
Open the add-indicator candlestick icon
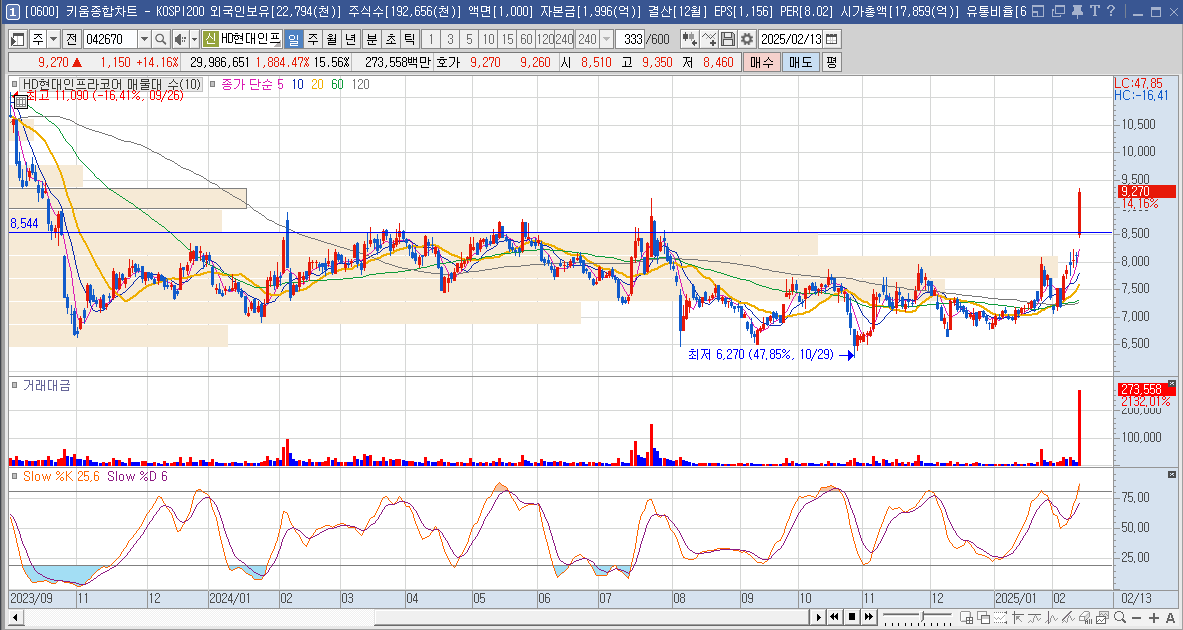[x=689, y=39]
